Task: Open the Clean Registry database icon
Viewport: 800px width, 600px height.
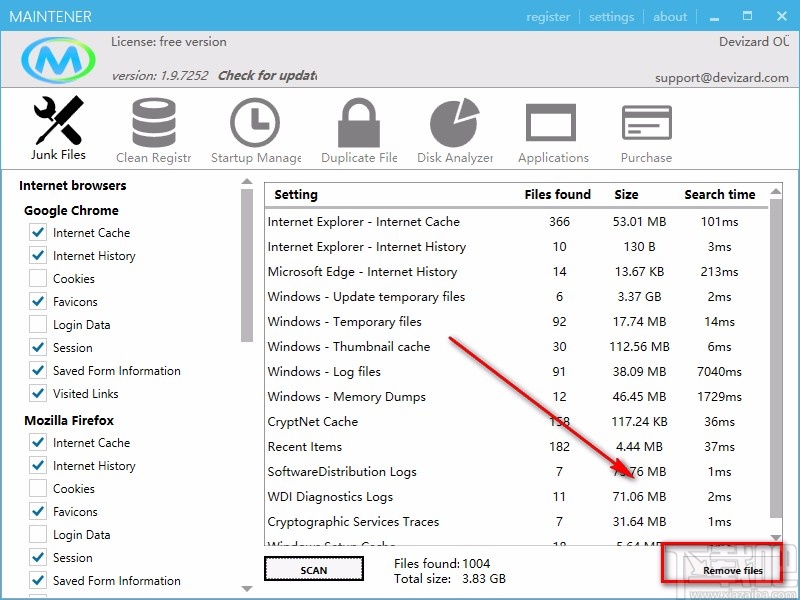Action: [154, 123]
